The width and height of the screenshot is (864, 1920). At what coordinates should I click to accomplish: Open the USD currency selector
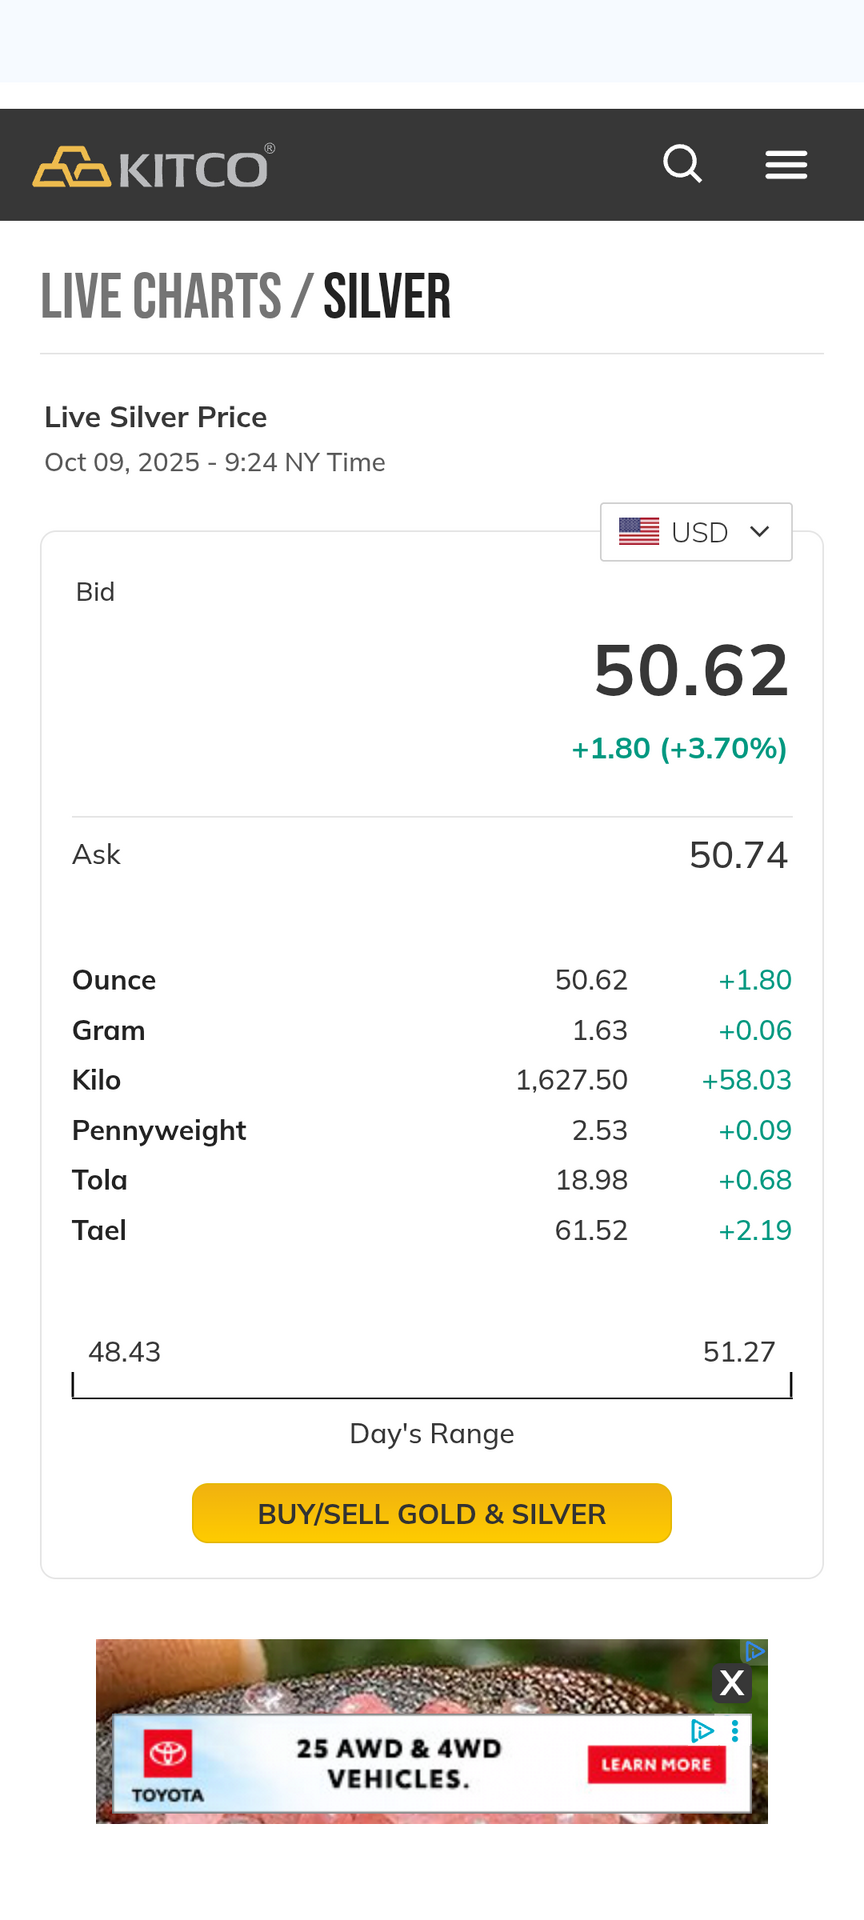(x=698, y=532)
